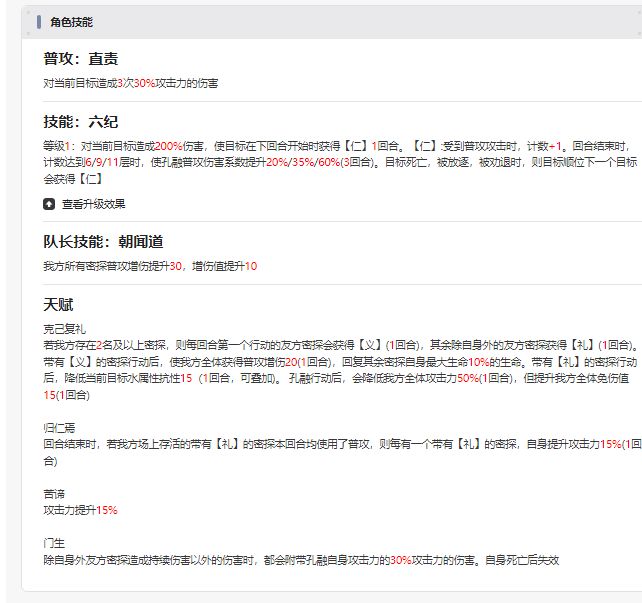Click the 等级1 skill description first line

click(x=337, y=146)
